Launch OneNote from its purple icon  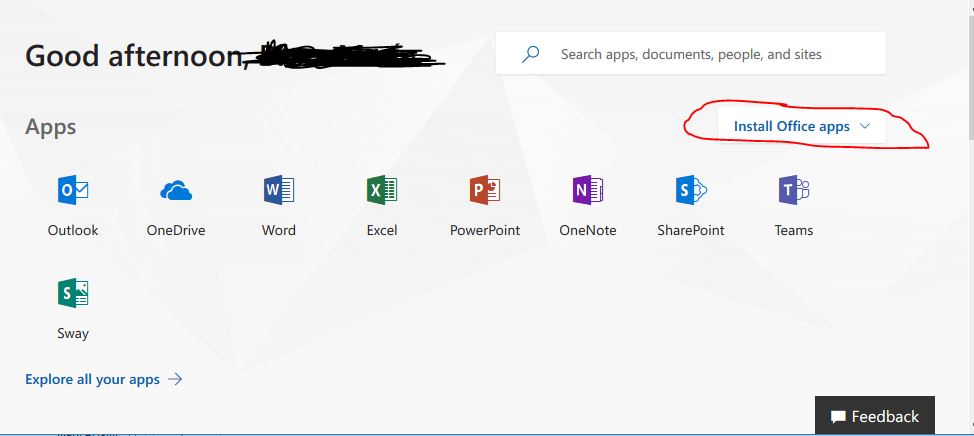588,190
